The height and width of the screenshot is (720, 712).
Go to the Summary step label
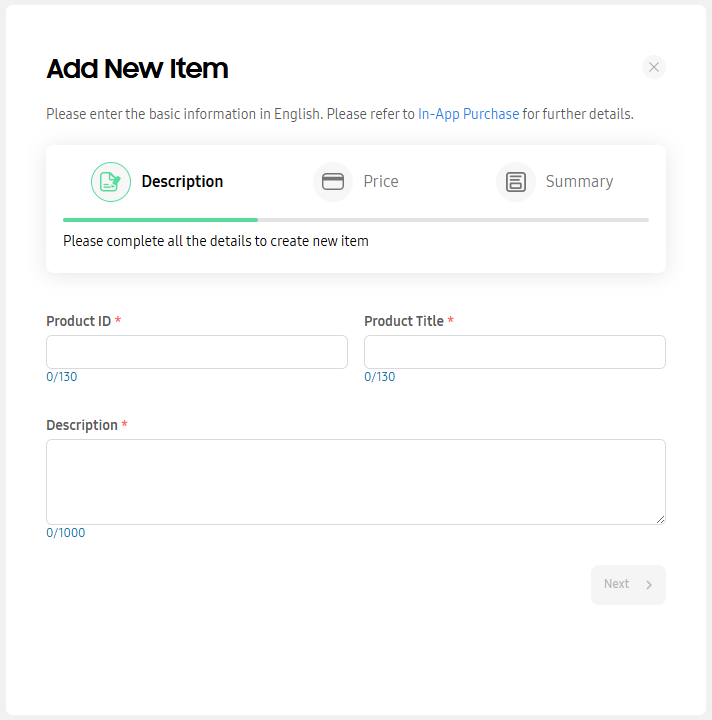(579, 182)
